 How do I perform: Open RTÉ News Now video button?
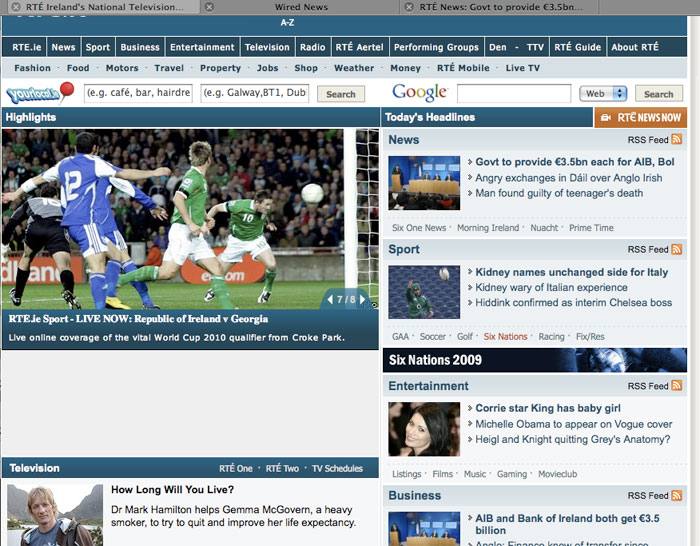click(641, 118)
